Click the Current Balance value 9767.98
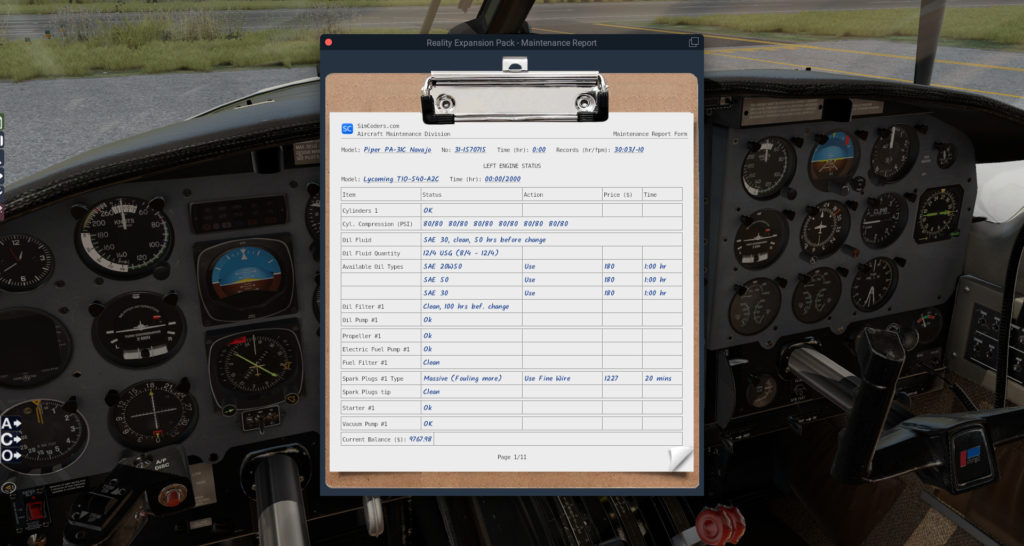1024x546 pixels. tap(421, 439)
